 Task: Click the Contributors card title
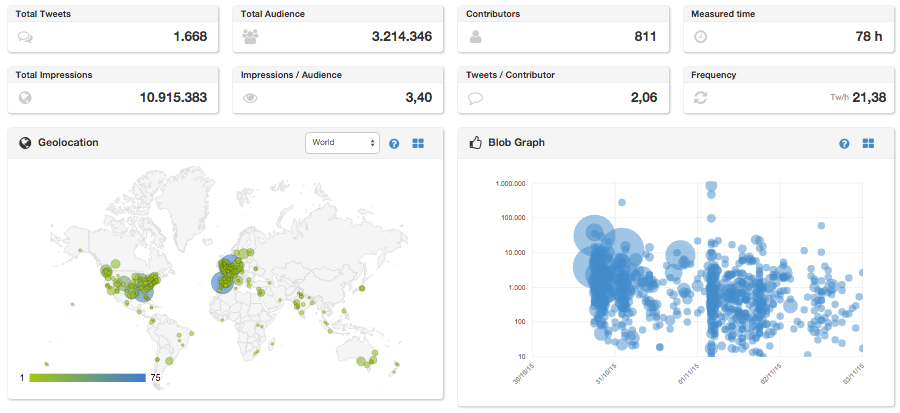coord(492,14)
